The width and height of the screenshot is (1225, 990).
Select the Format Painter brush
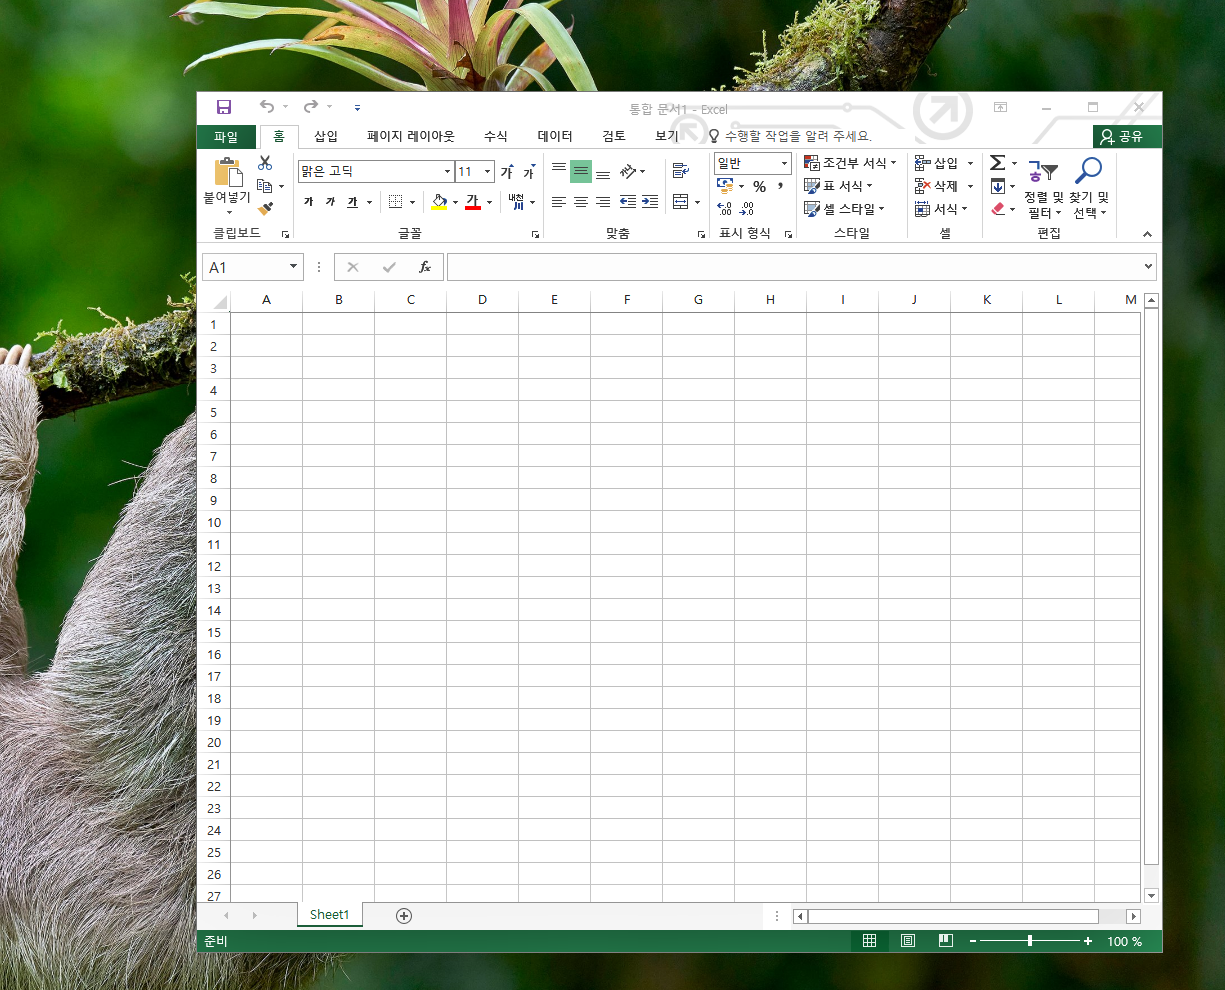click(x=265, y=209)
